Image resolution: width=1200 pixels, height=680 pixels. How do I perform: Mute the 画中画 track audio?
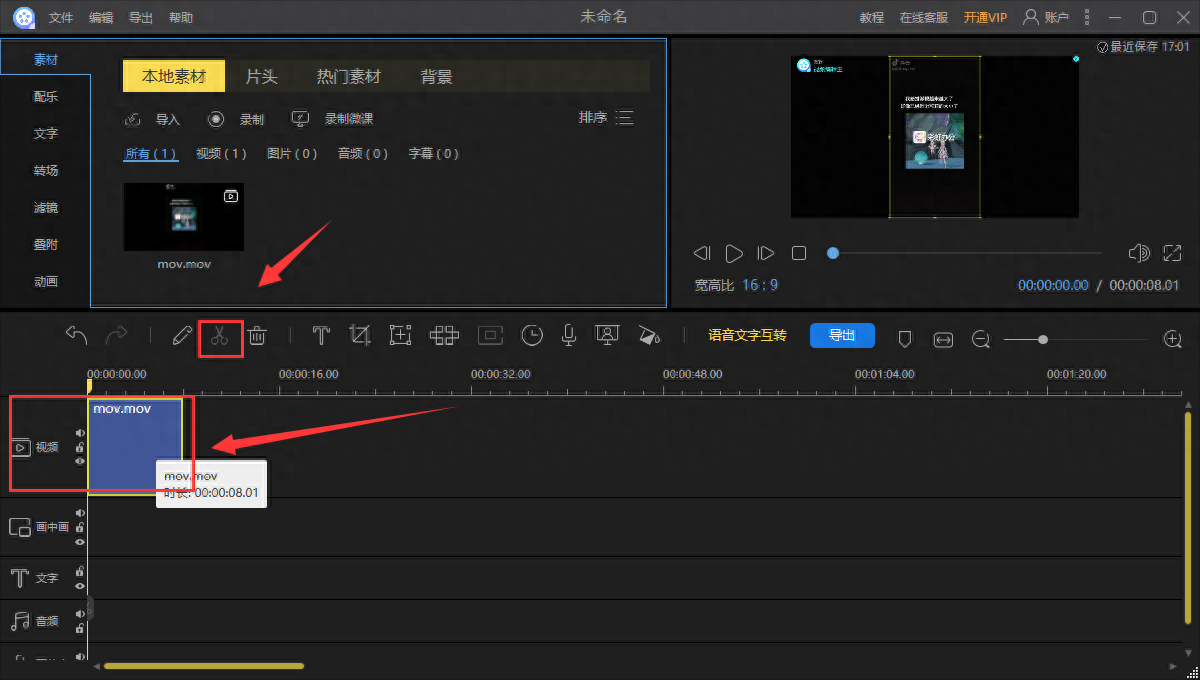click(x=80, y=513)
